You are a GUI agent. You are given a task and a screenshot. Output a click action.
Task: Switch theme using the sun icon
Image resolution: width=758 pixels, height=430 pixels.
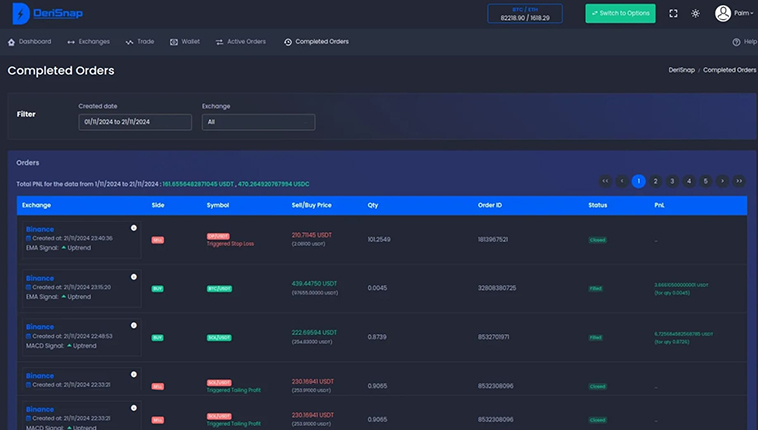[x=696, y=13]
